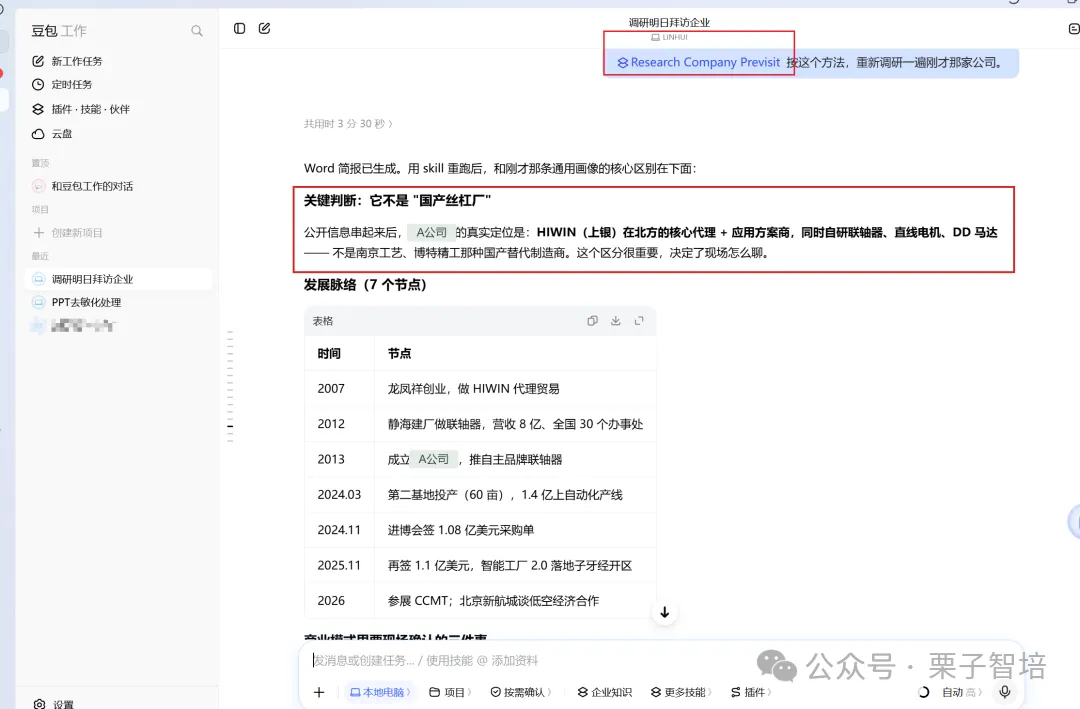Open 设置 at the sidebar bottom

[x=54, y=704]
